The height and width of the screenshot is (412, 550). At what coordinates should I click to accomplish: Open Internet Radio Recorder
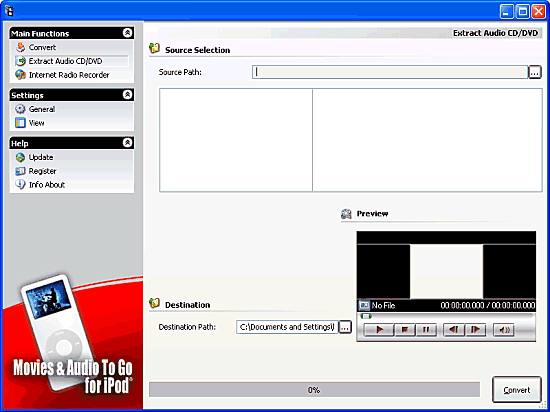pyautogui.click(x=69, y=75)
